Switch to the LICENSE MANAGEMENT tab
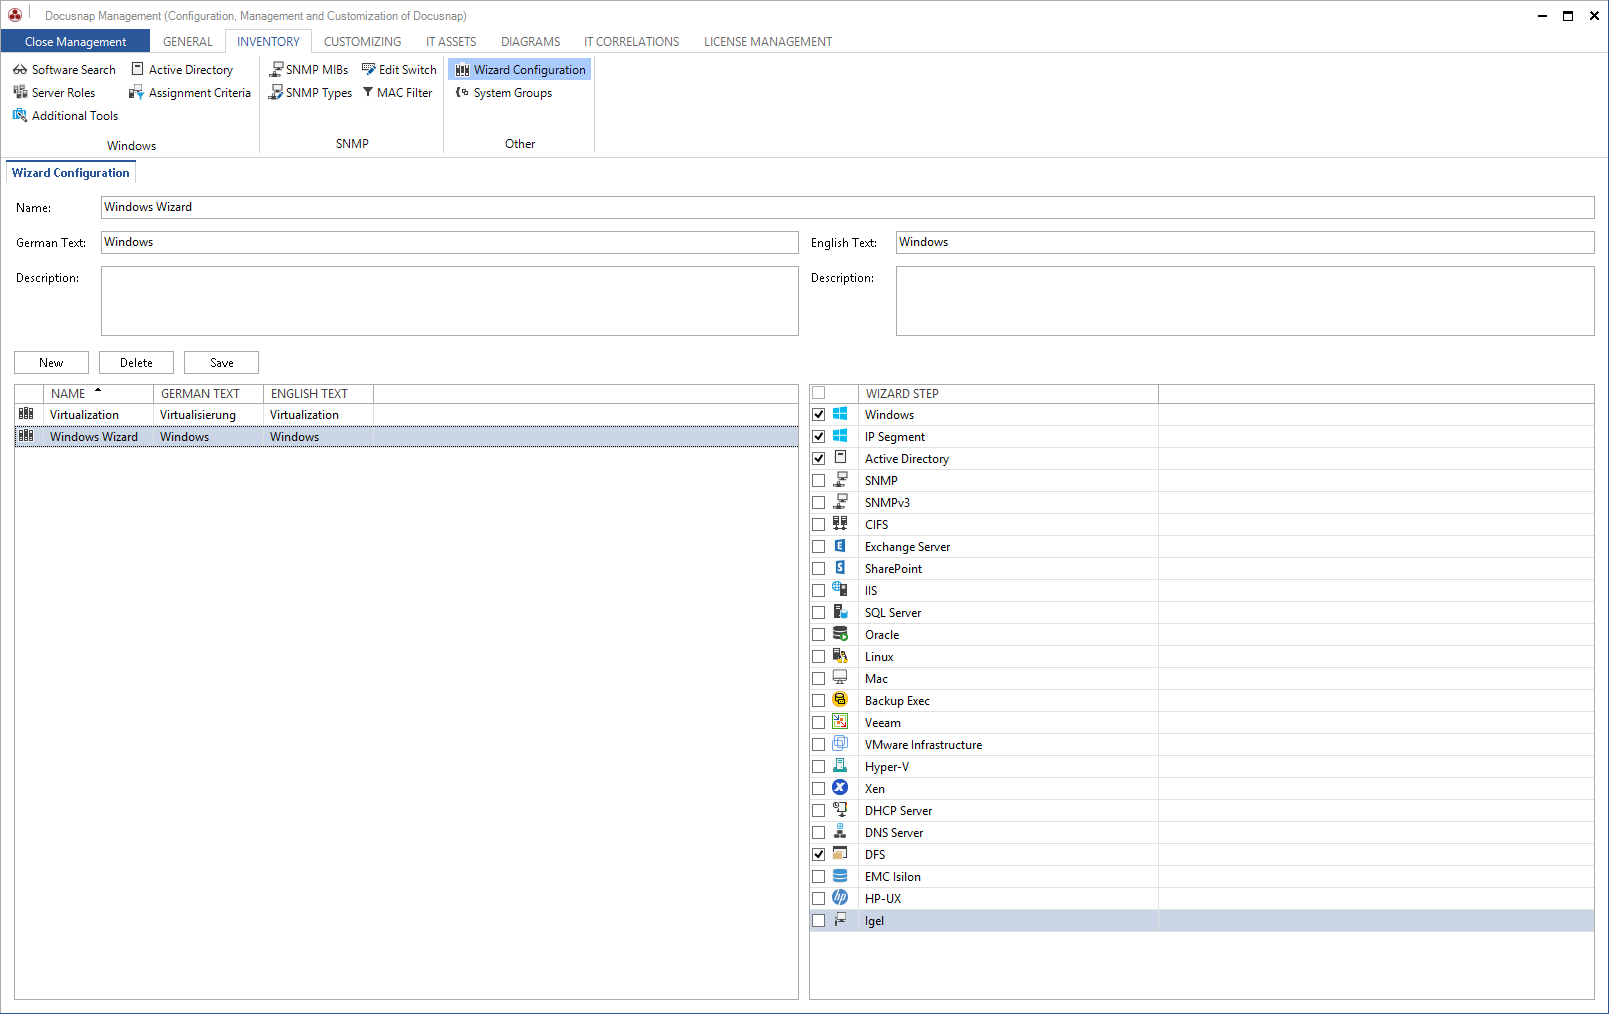The width and height of the screenshot is (1609, 1014). (768, 42)
